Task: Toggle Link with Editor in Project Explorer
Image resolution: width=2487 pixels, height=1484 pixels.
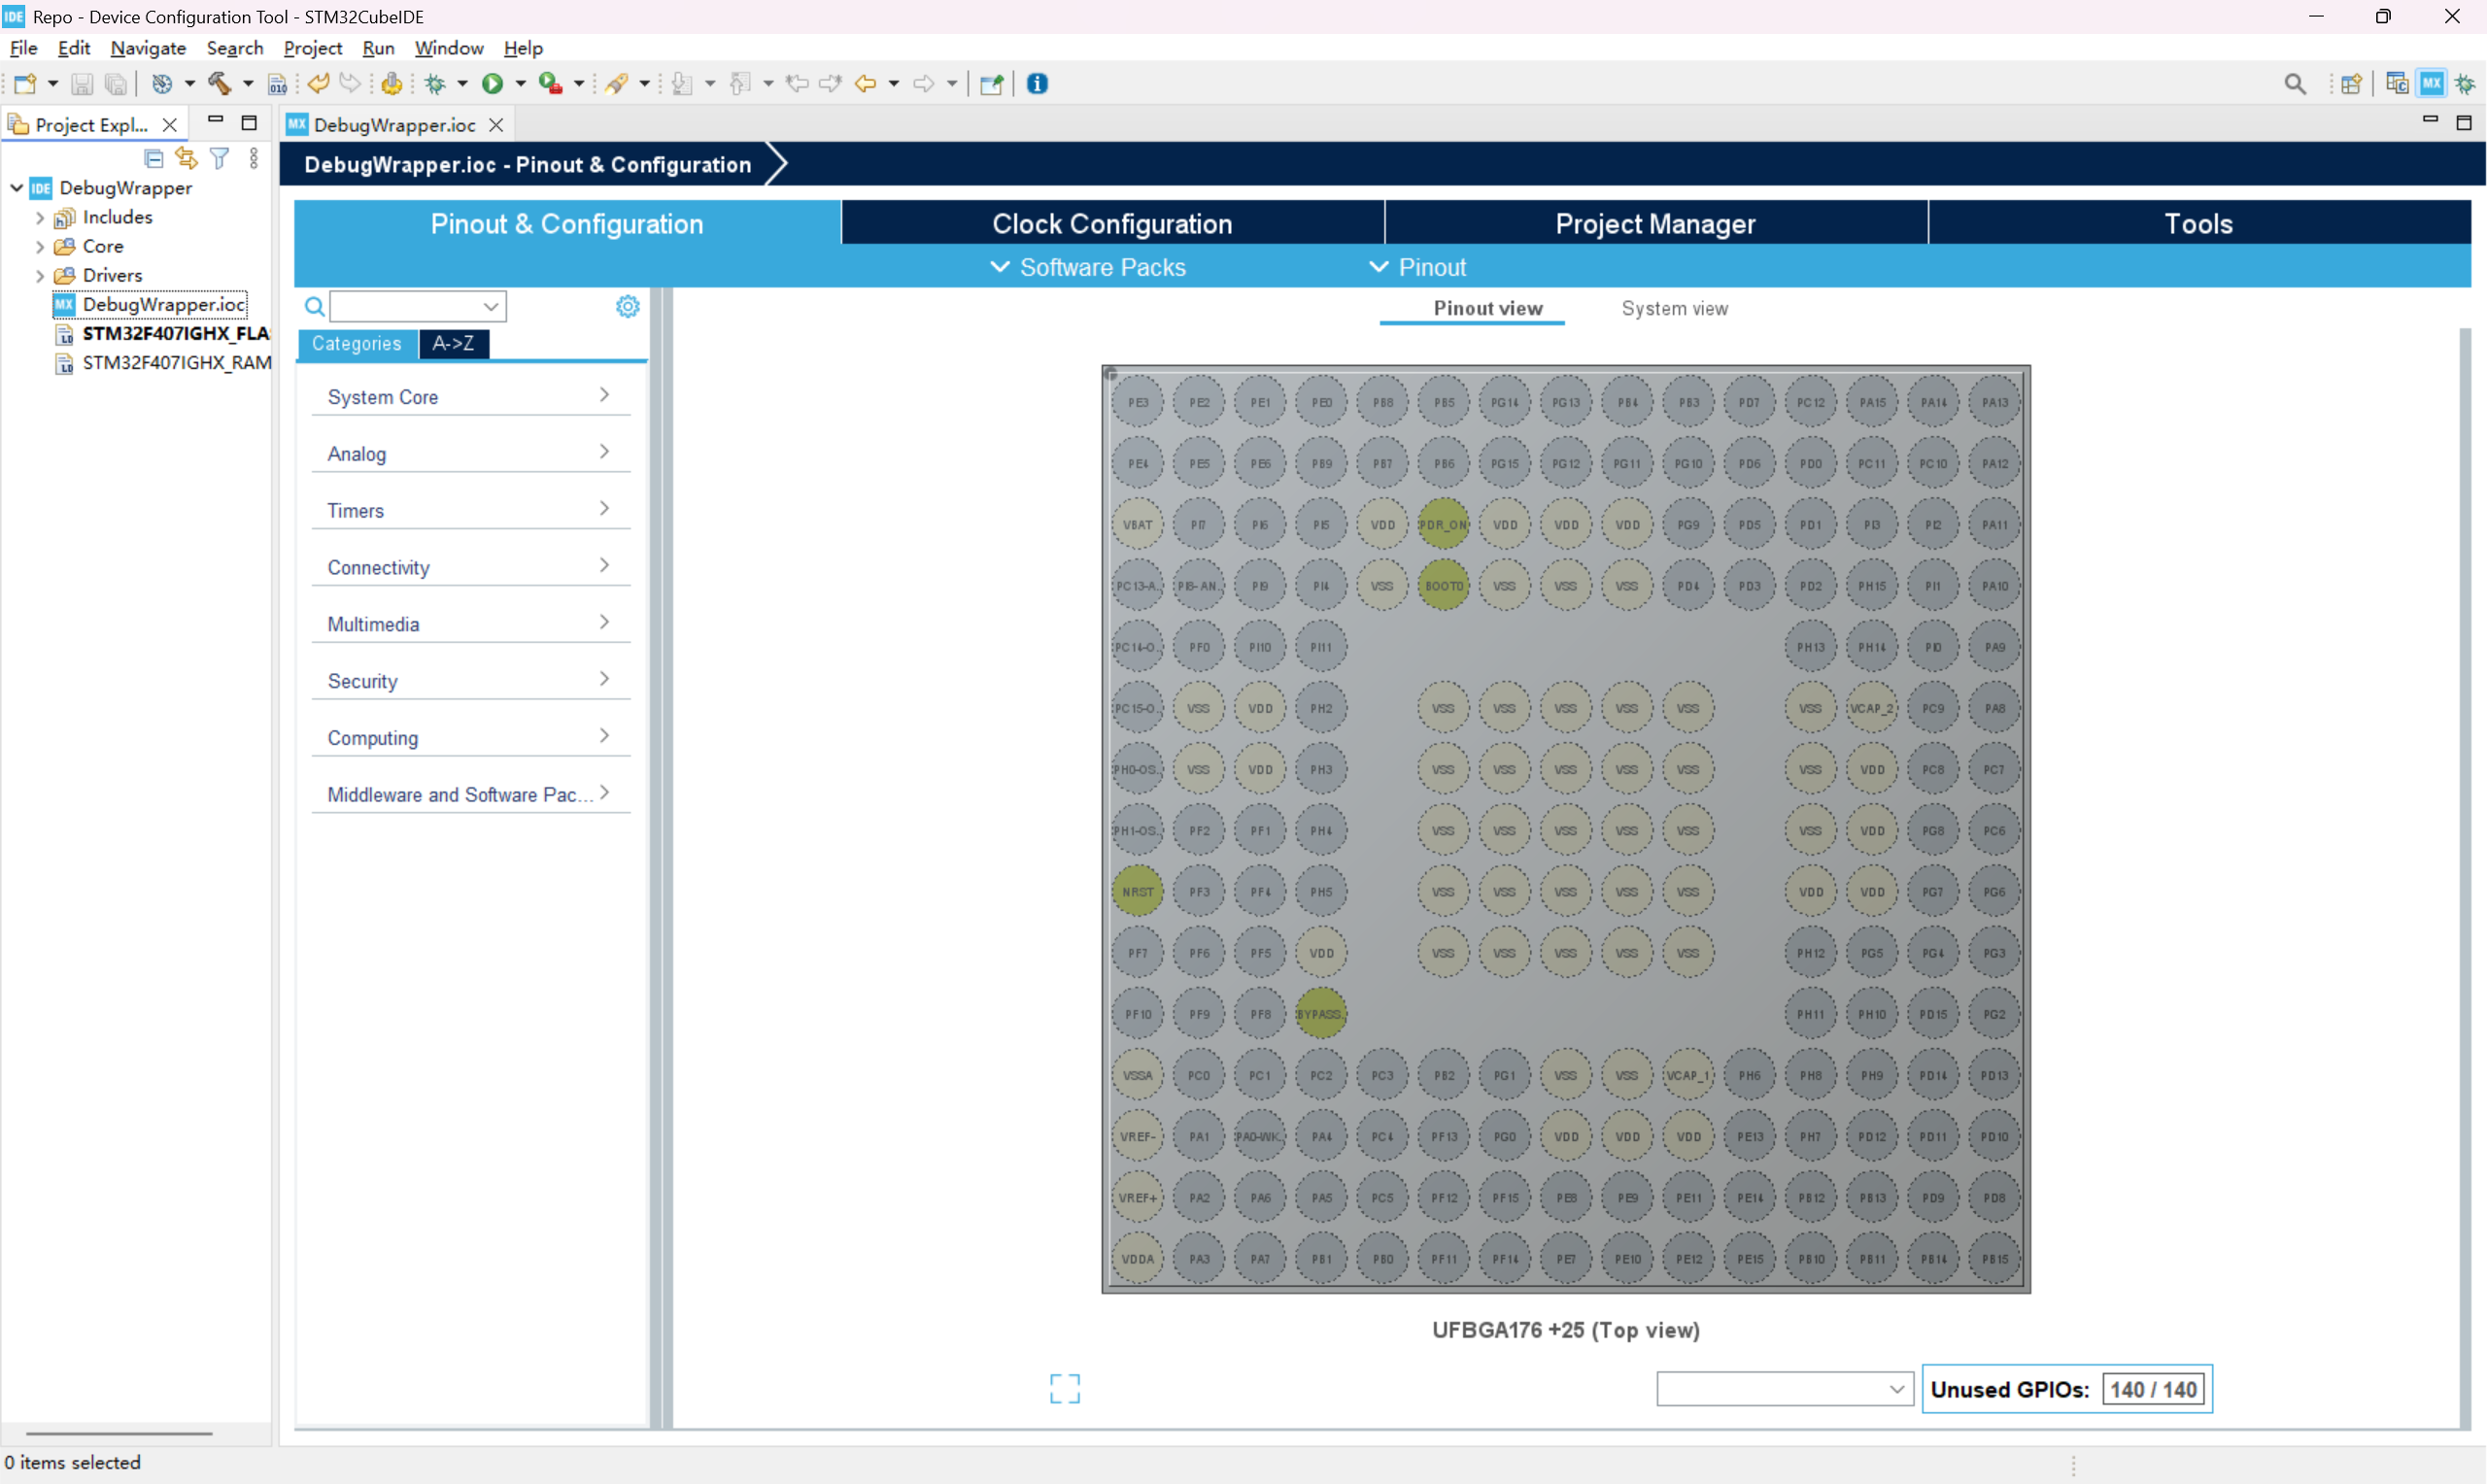Action: click(x=186, y=158)
